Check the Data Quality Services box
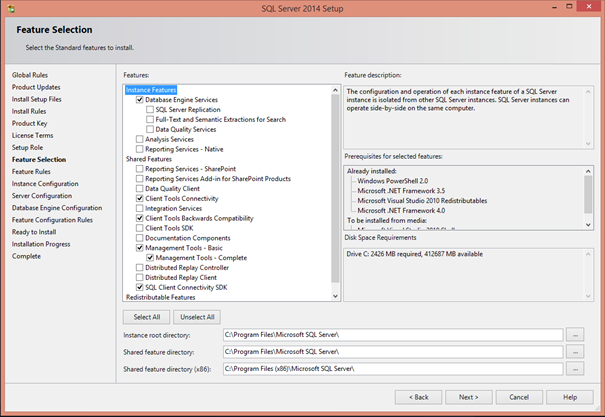This screenshot has height=417, width=605. pos(150,129)
